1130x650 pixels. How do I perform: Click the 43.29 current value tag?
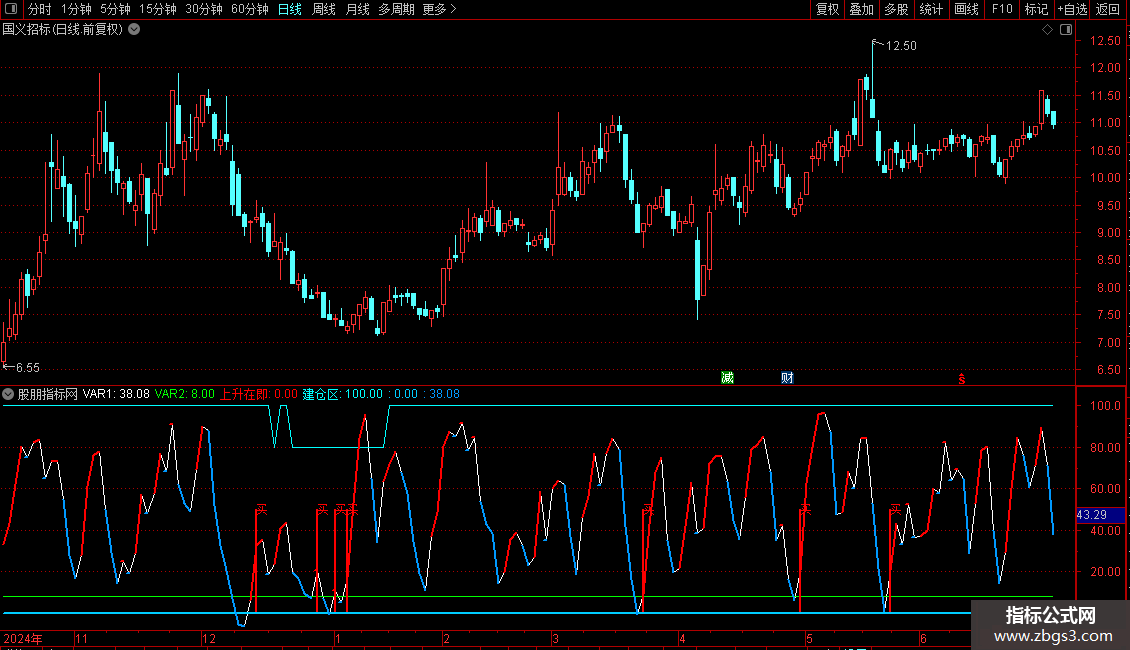[1100, 515]
